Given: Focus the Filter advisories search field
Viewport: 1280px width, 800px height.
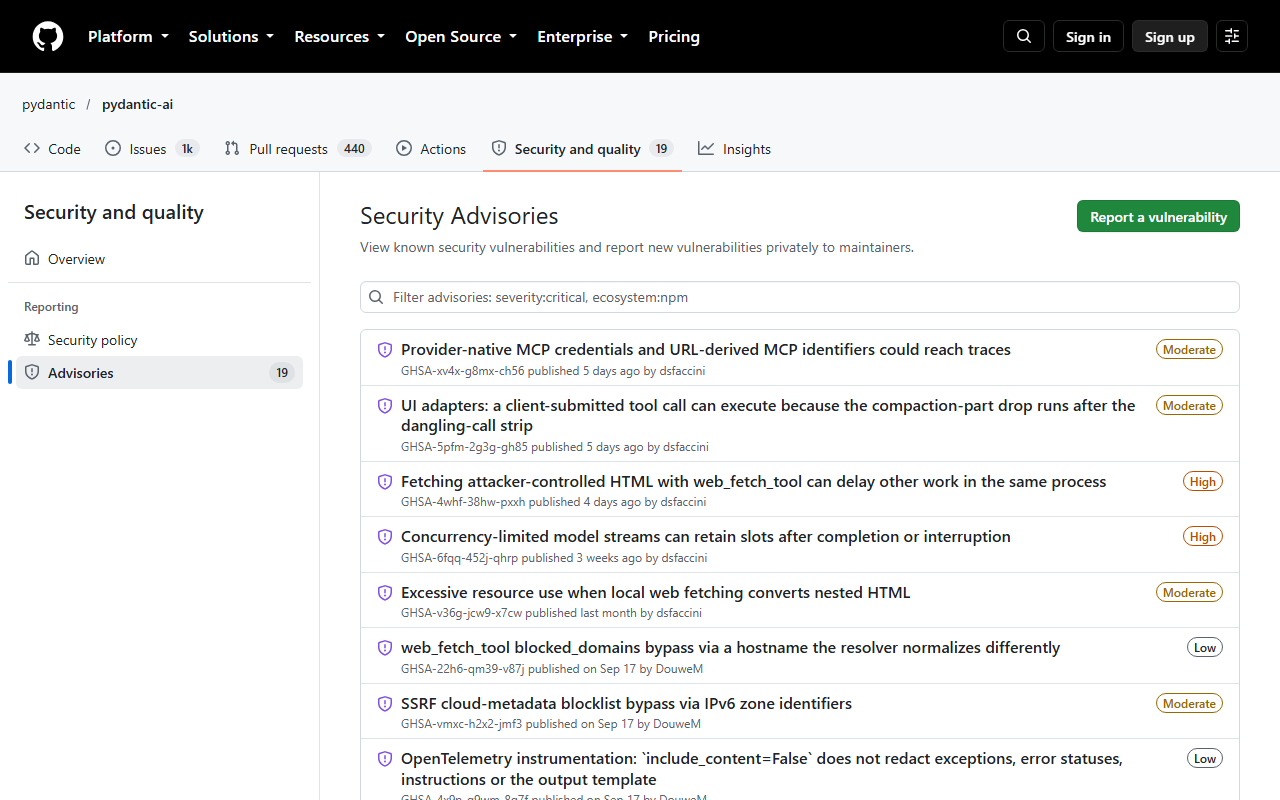Looking at the screenshot, I should pos(800,297).
